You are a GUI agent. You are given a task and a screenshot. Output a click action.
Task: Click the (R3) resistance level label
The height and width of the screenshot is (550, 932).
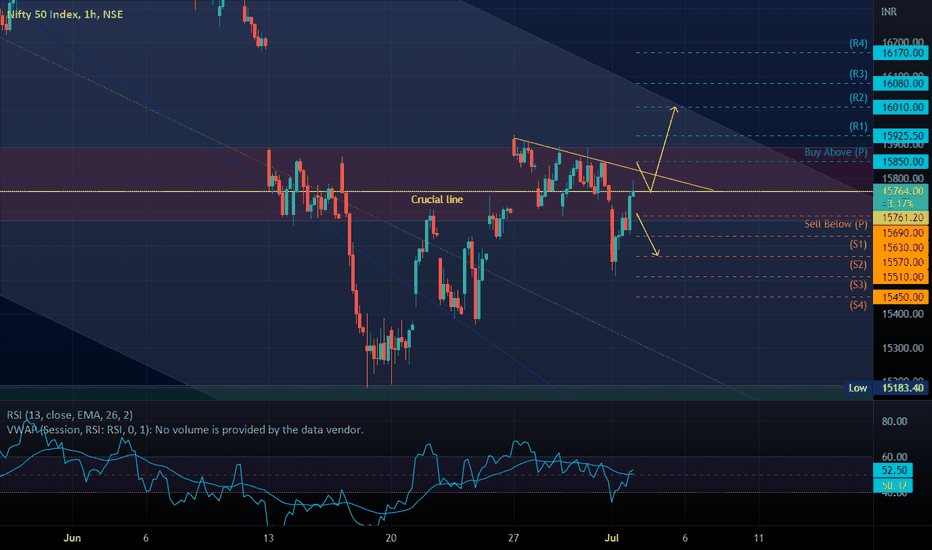858,74
